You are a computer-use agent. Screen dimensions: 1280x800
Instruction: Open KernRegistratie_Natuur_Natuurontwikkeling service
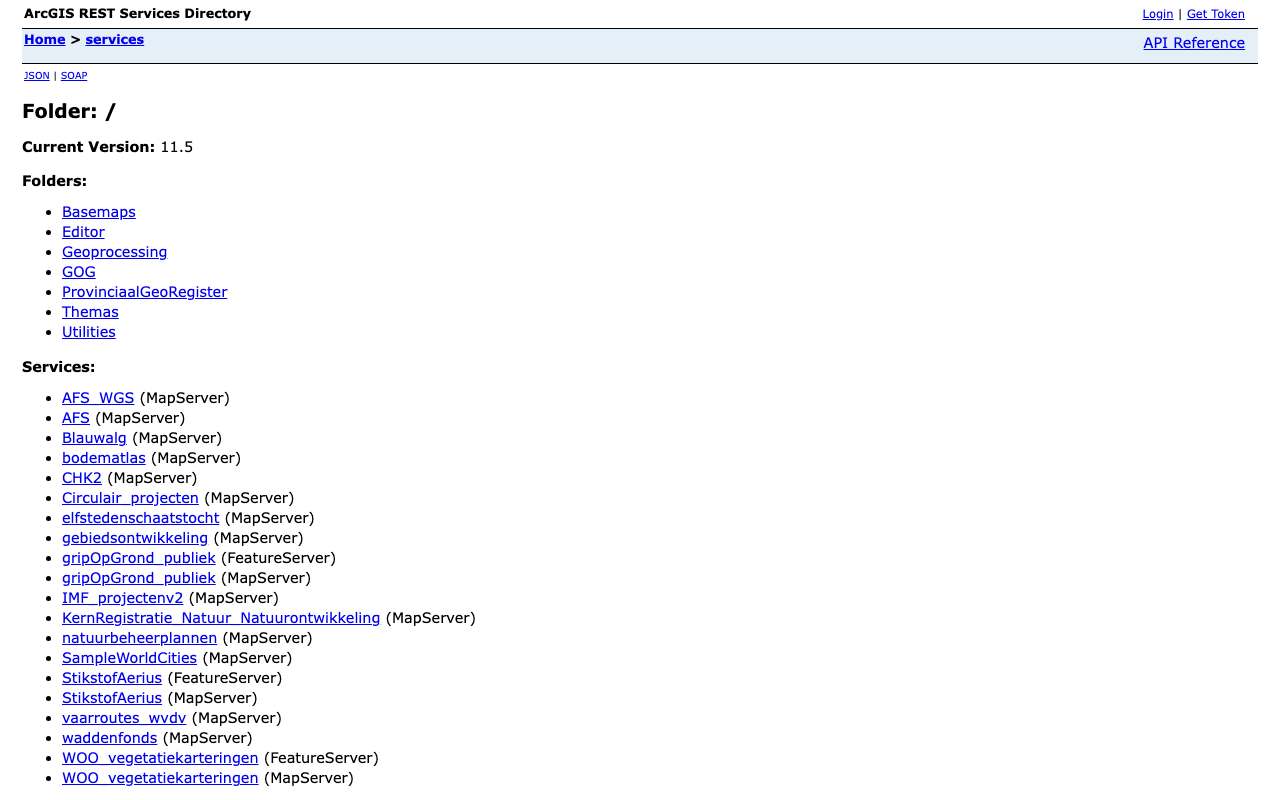click(221, 618)
